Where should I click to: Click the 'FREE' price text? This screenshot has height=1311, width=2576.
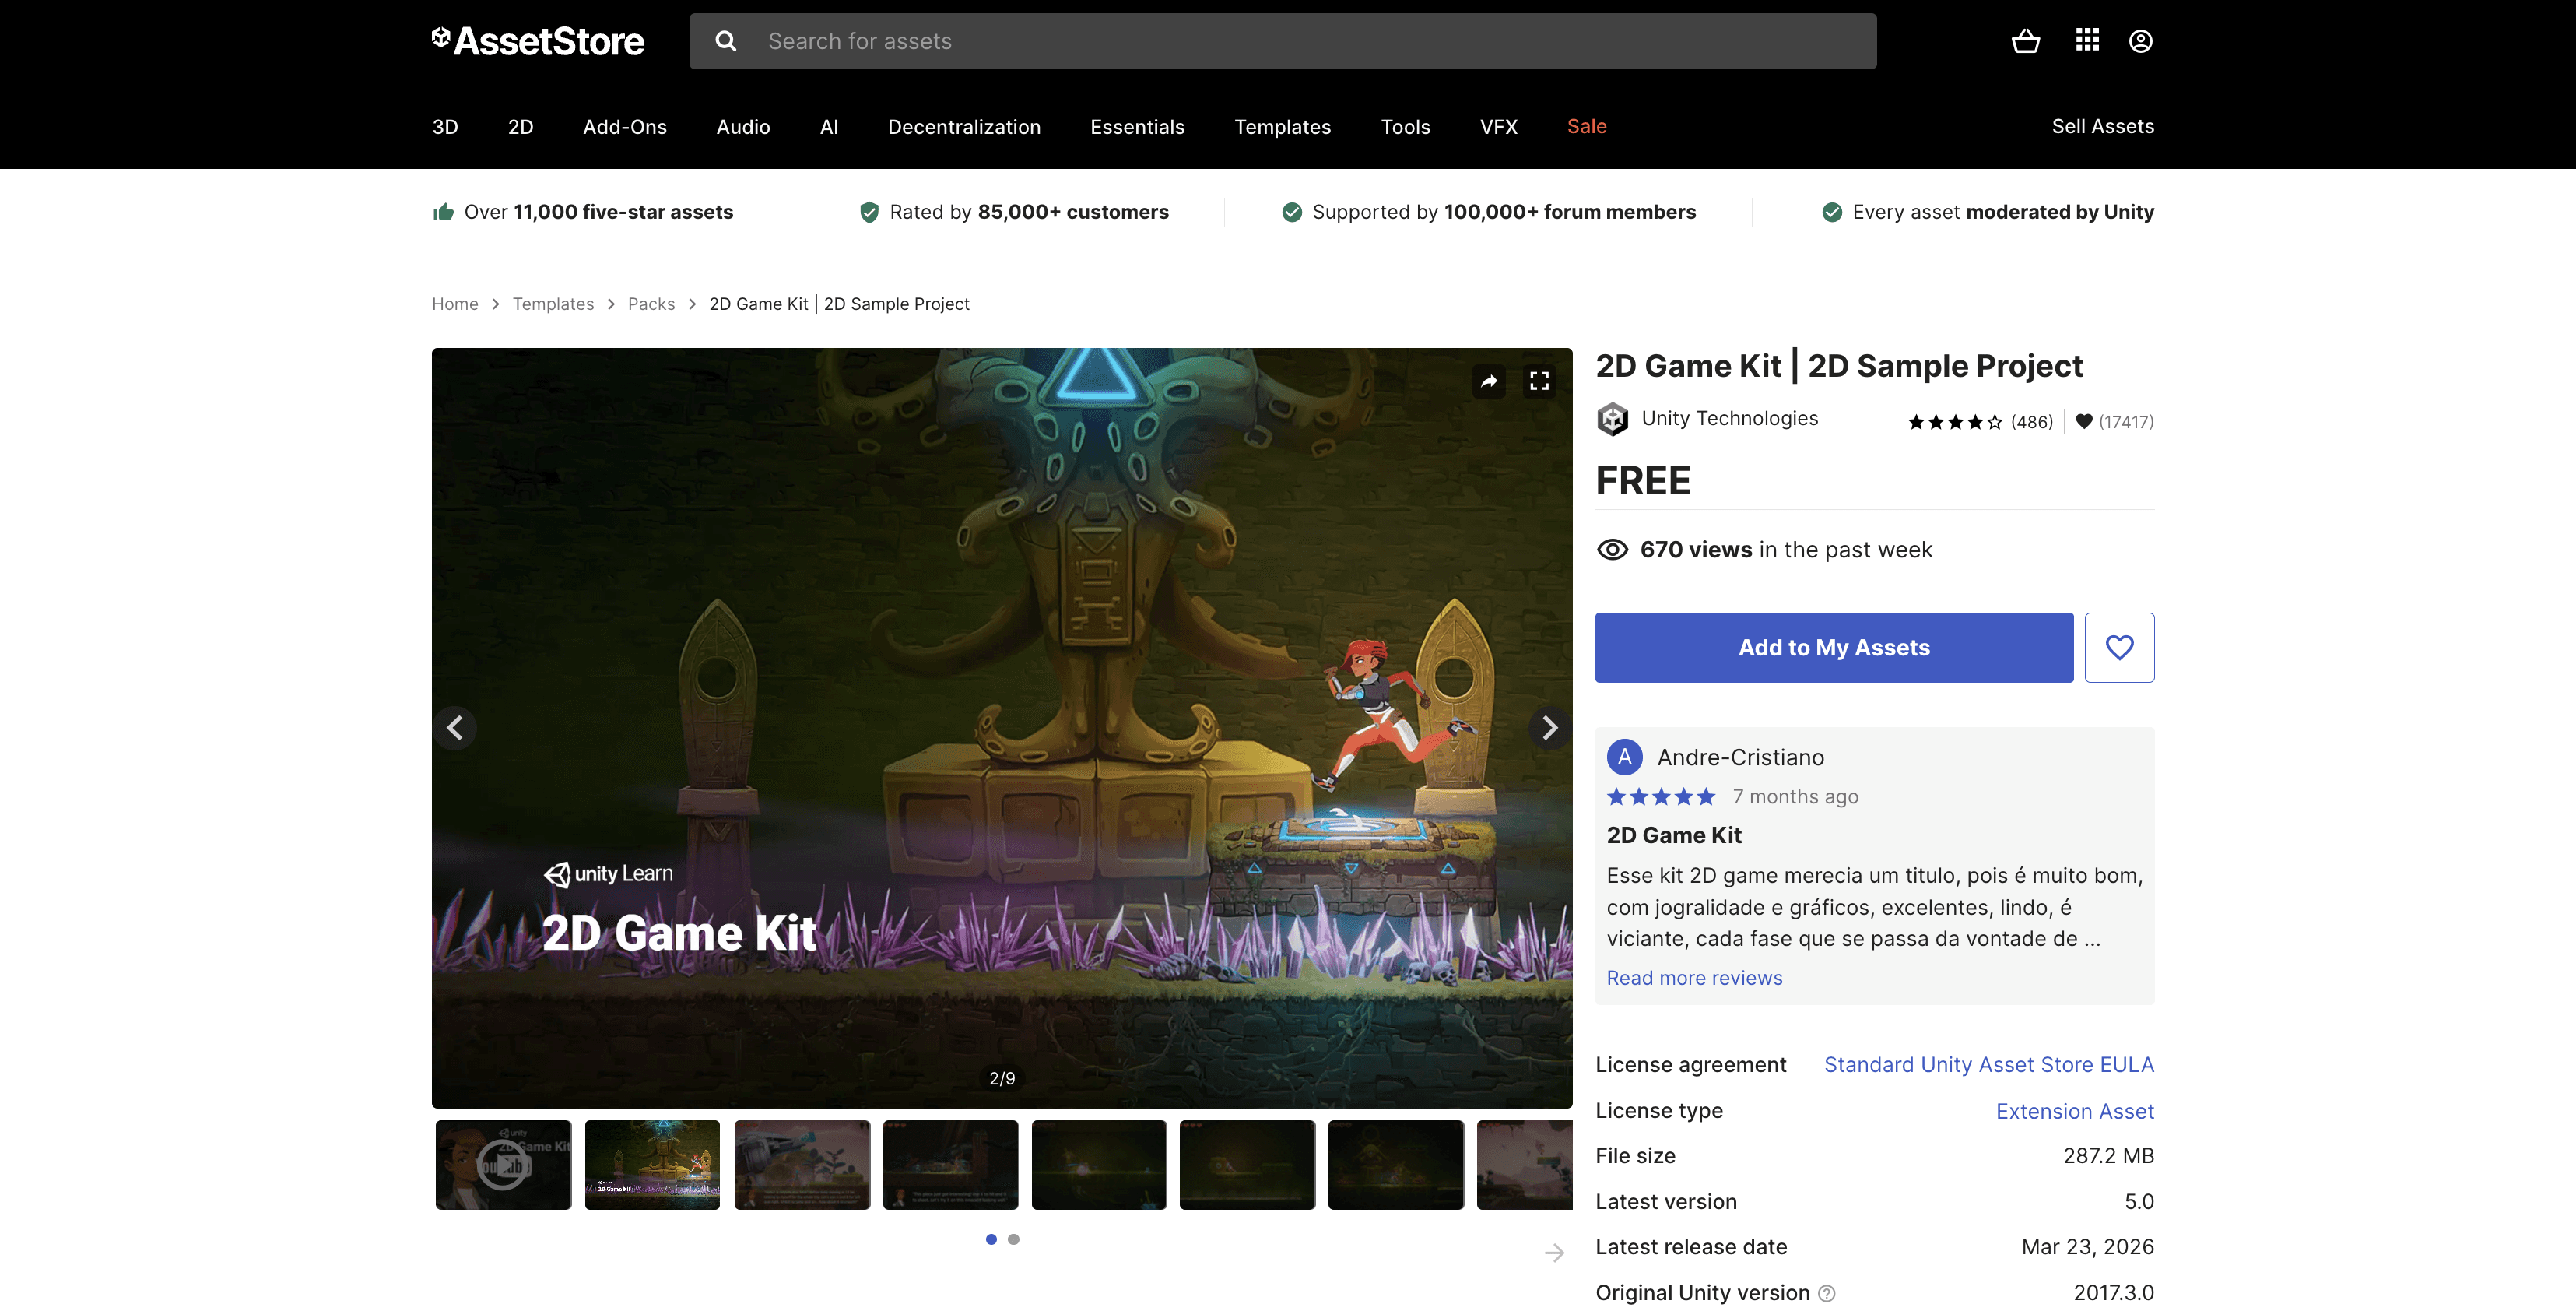click(x=1643, y=481)
